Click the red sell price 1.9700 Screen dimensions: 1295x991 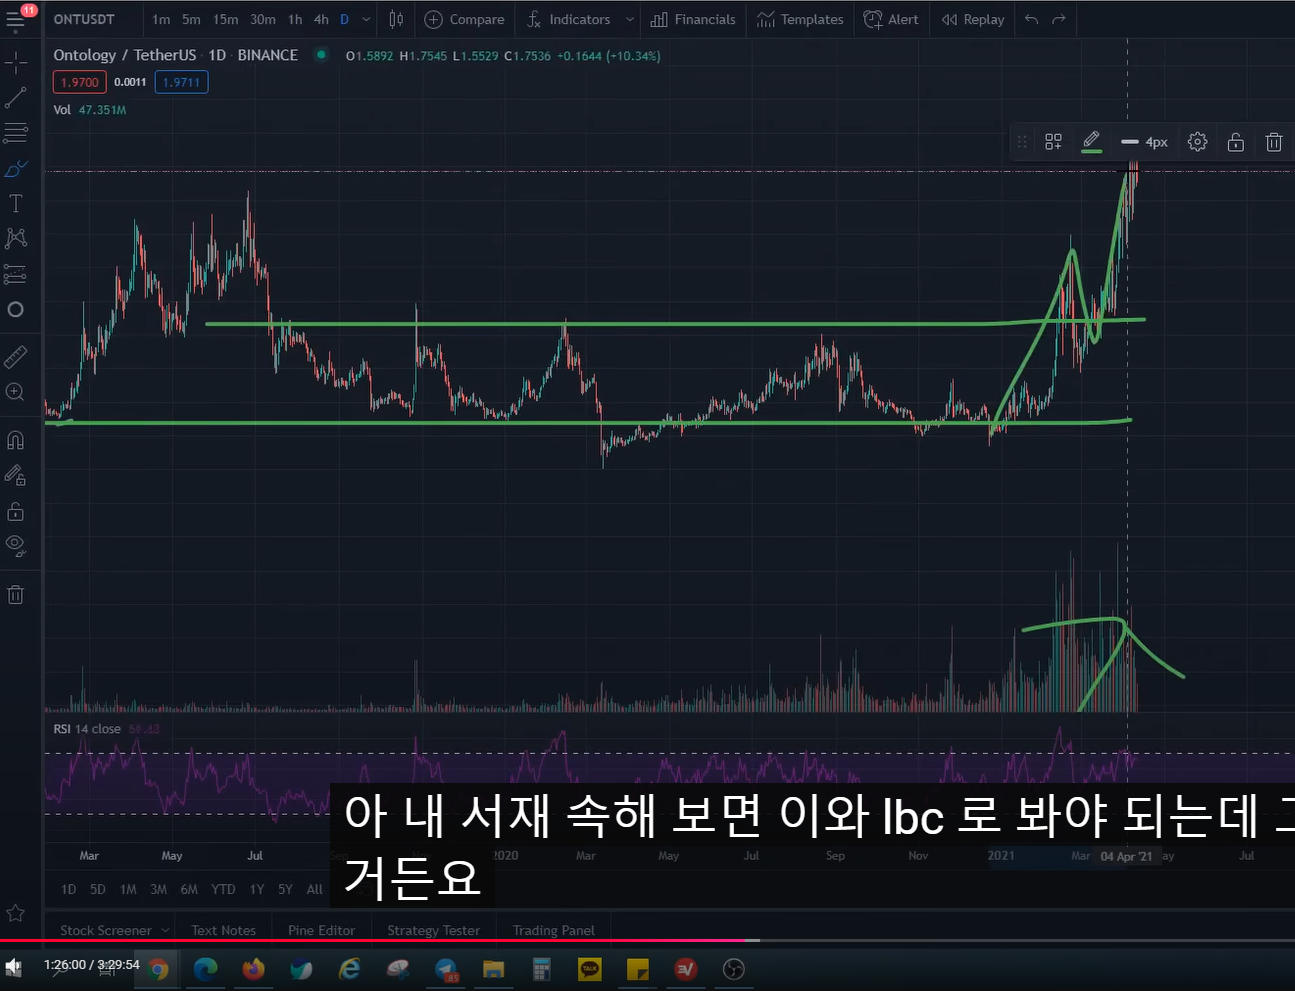tap(80, 82)
